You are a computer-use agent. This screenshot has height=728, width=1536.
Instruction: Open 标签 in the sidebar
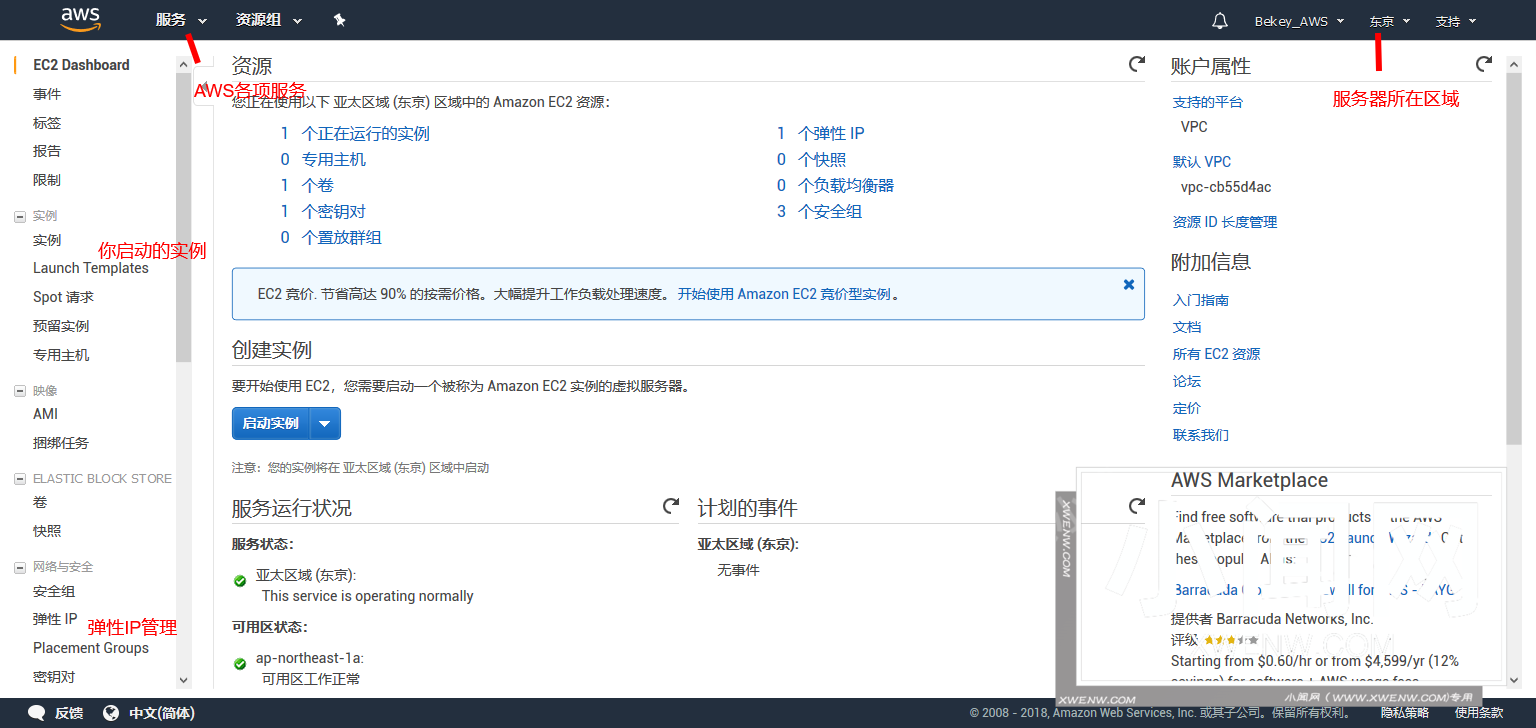tap(47, 123)
